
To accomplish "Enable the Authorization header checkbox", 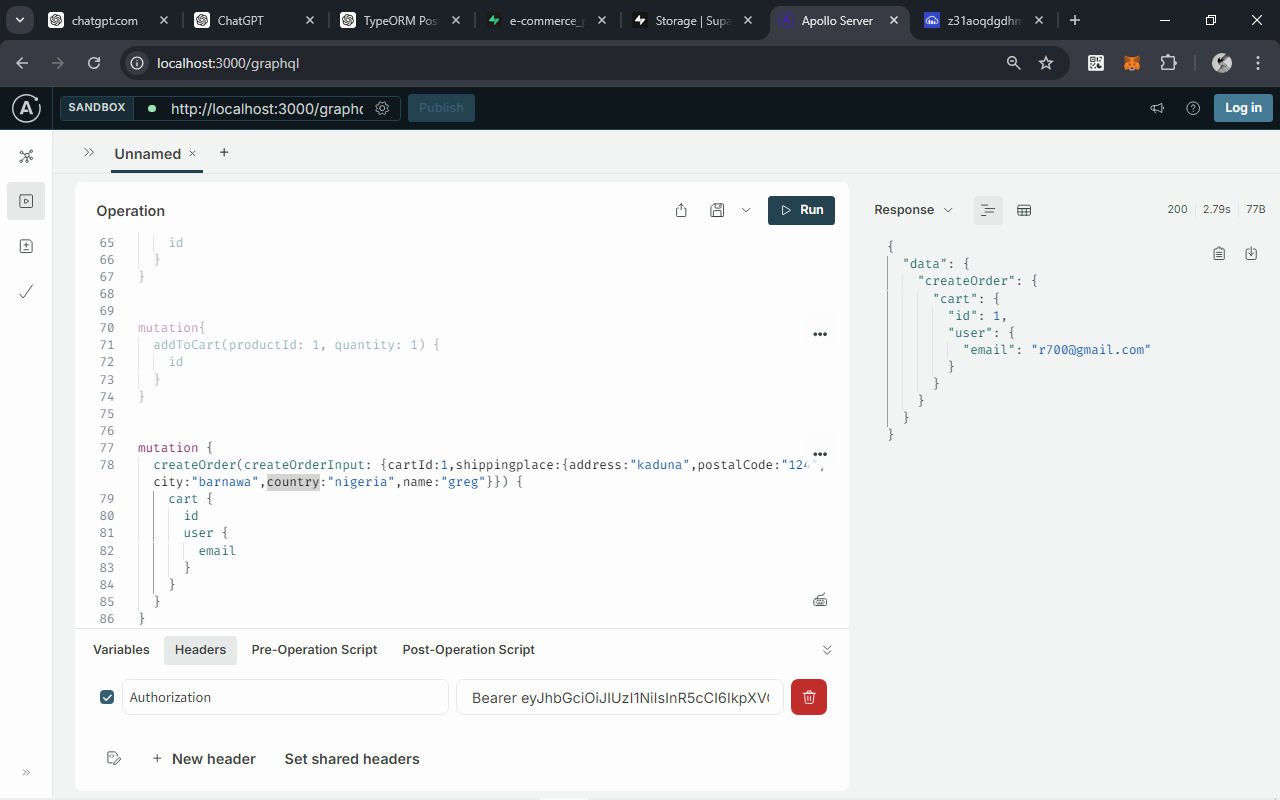I will point(107,697).
